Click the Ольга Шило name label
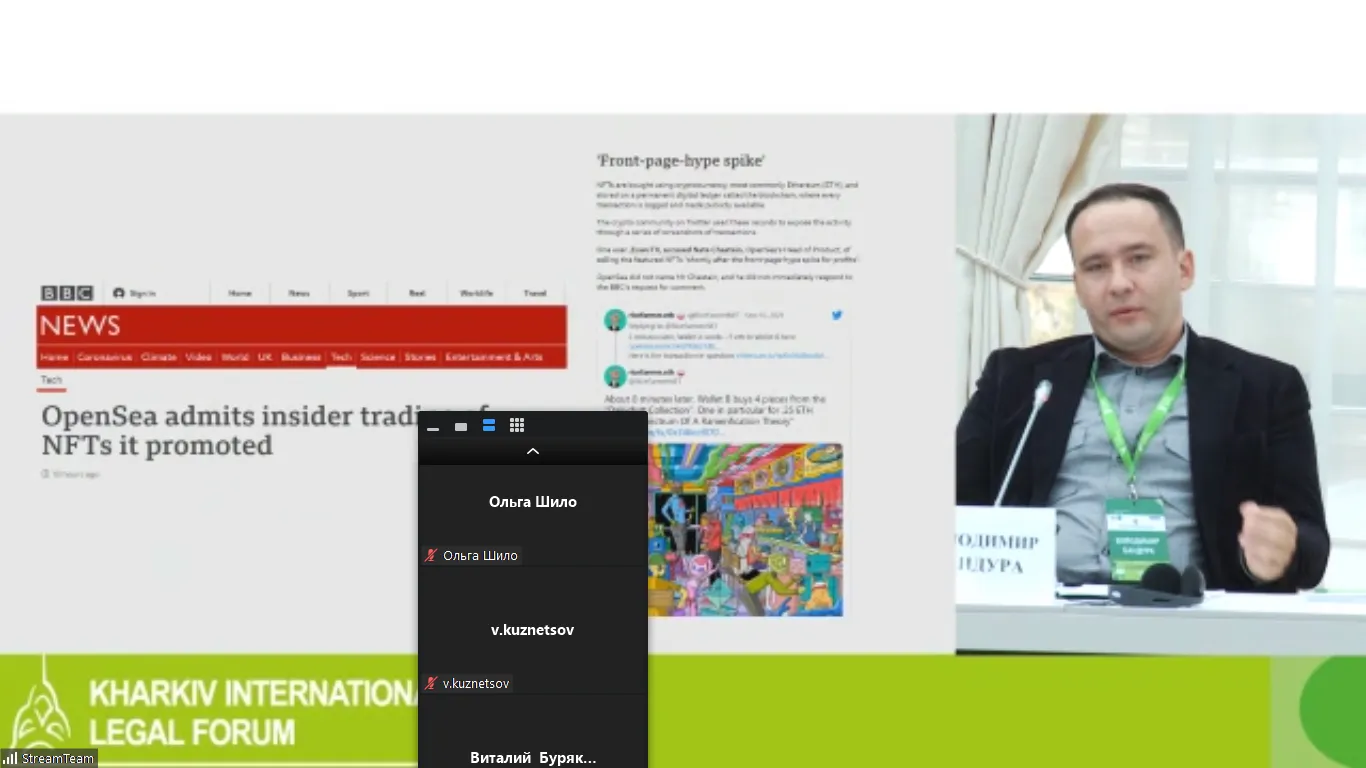This screenshot has height=768, width=1366. click(480, 555)
